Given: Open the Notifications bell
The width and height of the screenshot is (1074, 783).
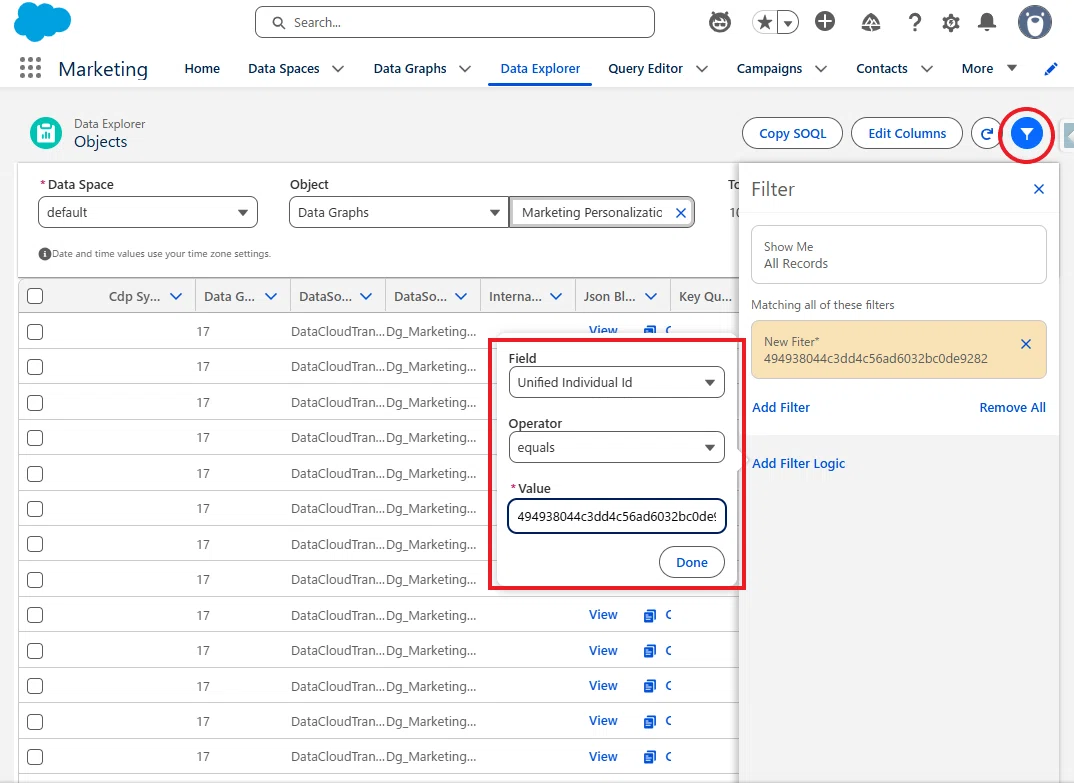Looking at the screenshot, I should (986, 22).
